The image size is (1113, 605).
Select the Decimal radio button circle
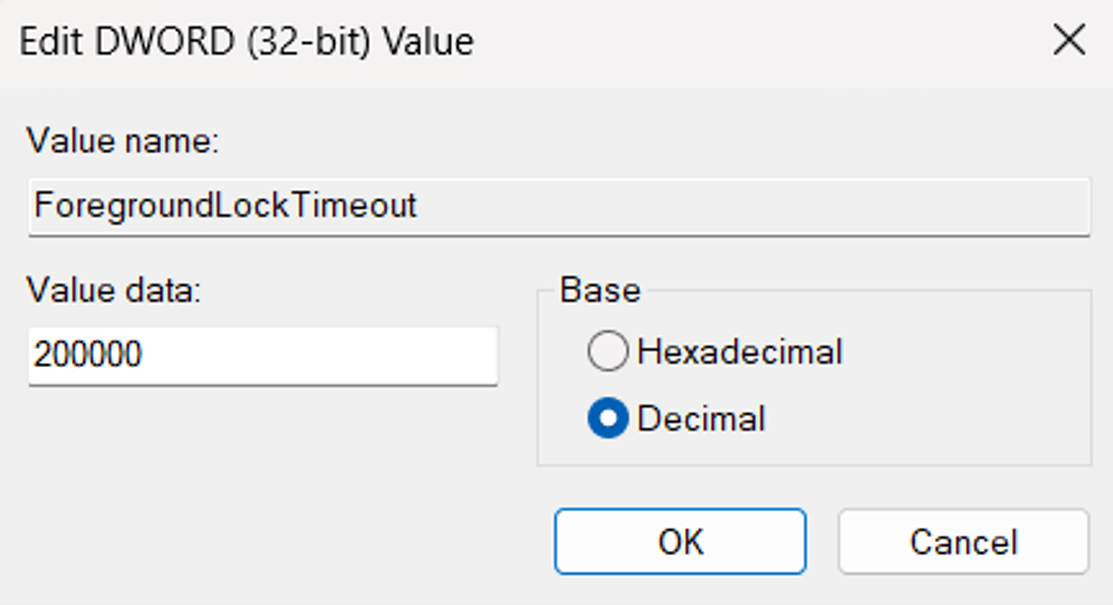pyautogui.click(x=608, y=418)
